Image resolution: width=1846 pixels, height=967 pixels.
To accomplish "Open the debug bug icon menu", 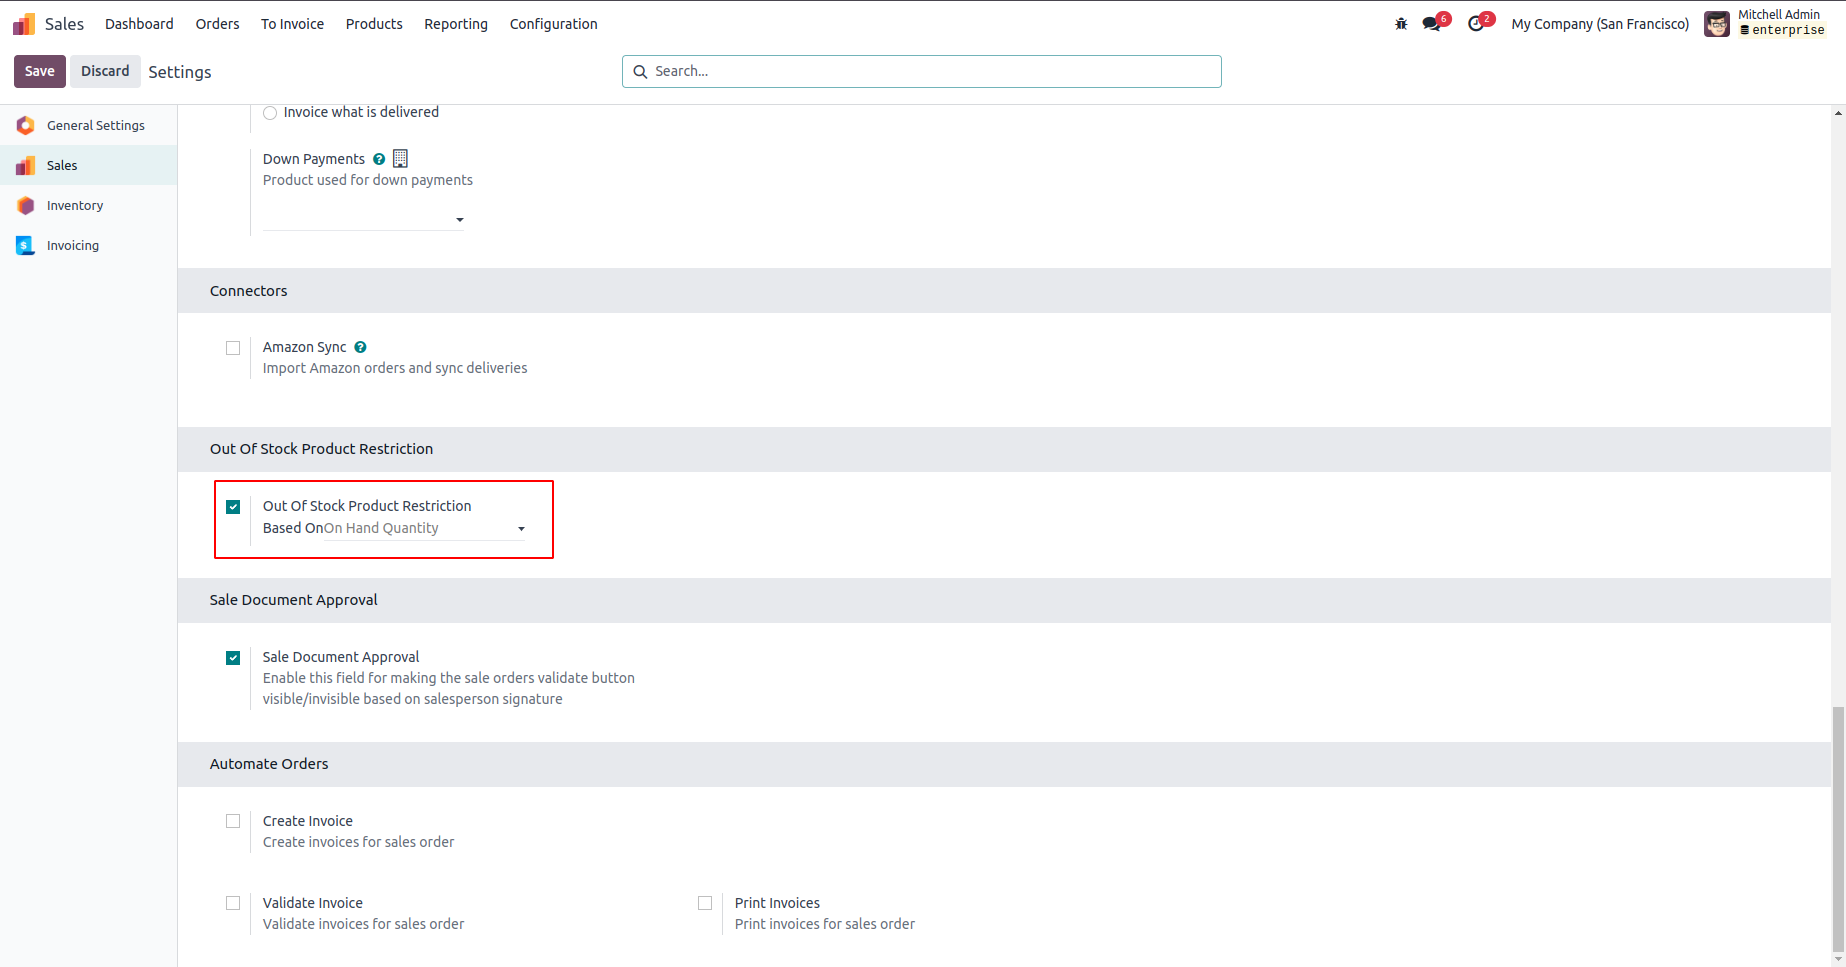I will pyautogui.click(x=1401, y=24).
